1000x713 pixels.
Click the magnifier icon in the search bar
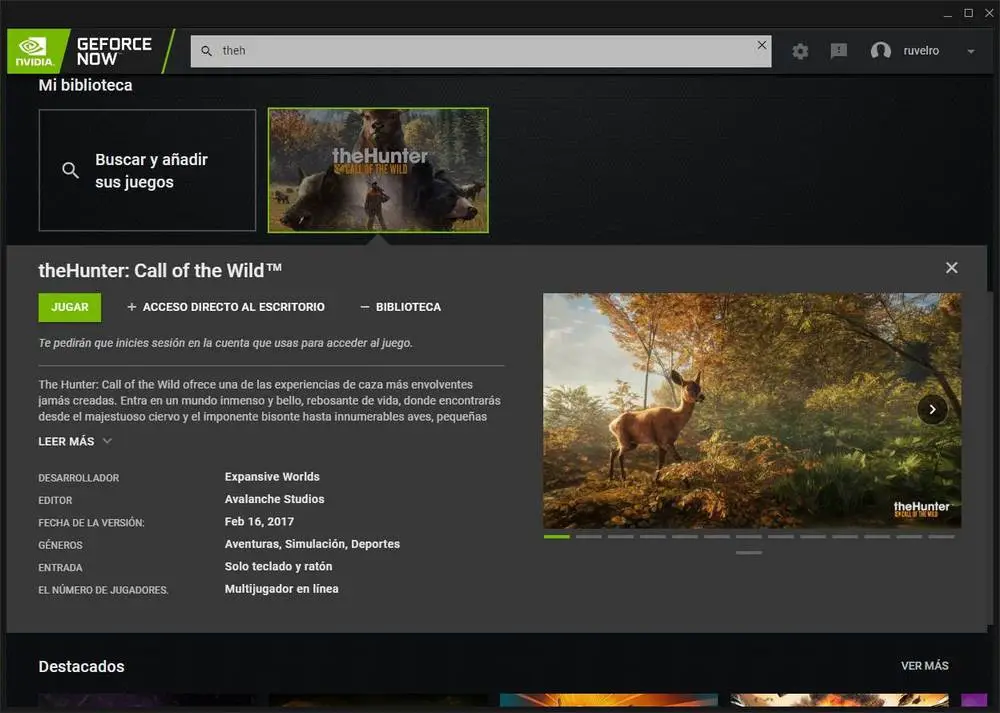[207, 51]
